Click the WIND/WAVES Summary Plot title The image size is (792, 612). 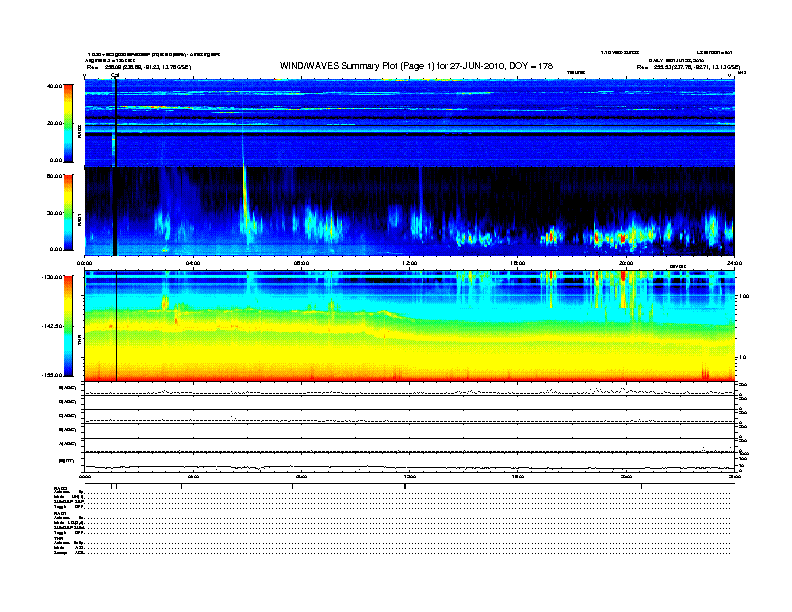click(416, 66)
